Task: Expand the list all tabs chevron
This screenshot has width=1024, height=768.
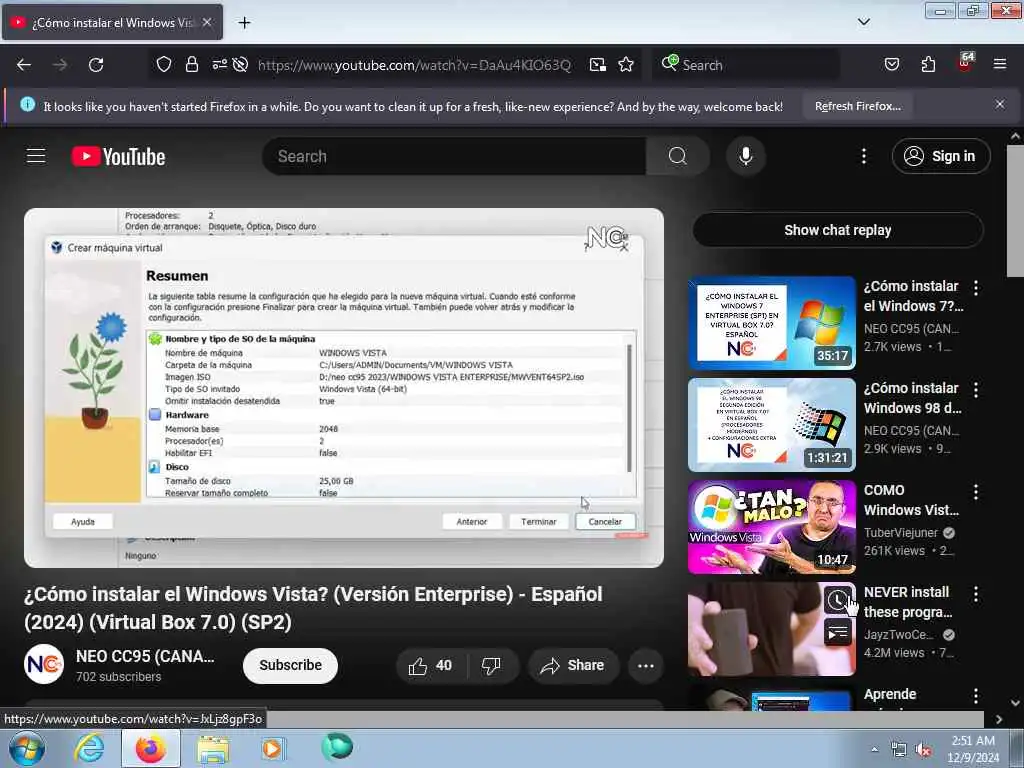Action: pos(863,22)
